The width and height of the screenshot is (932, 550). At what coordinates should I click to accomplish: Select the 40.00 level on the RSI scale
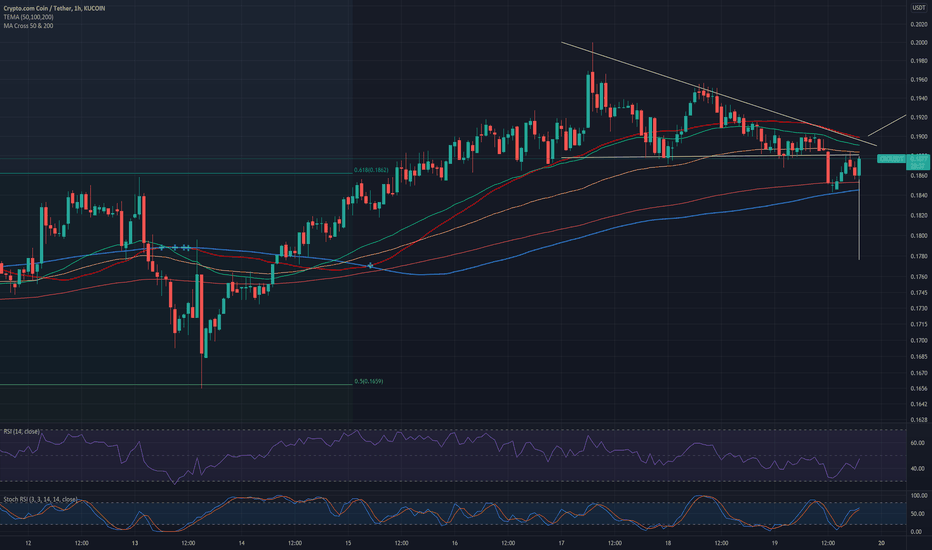coord(918,469)
